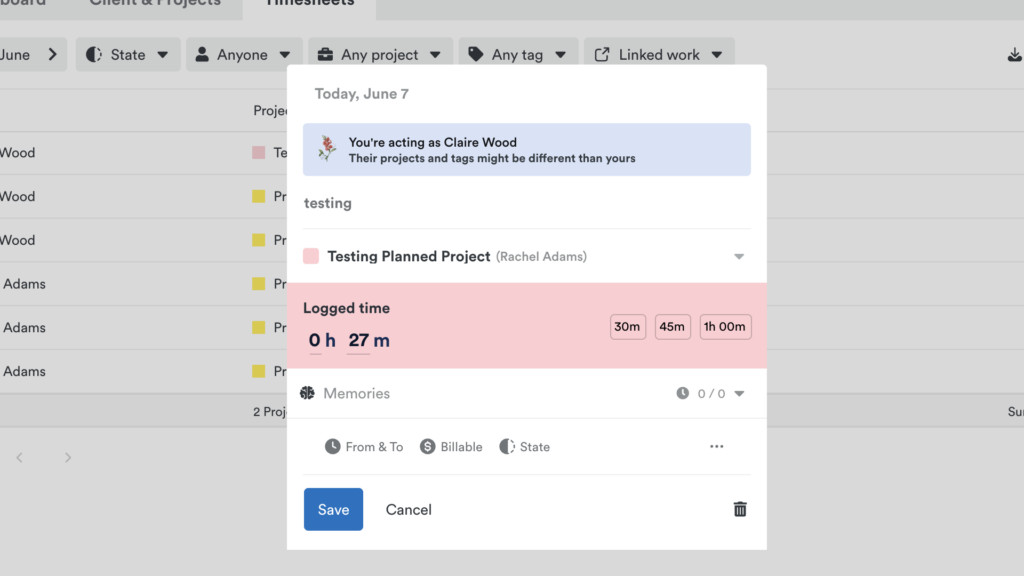Click the yellow project swatch in second row
Viewport: 1024px width, 576px height.
point(259,197)
